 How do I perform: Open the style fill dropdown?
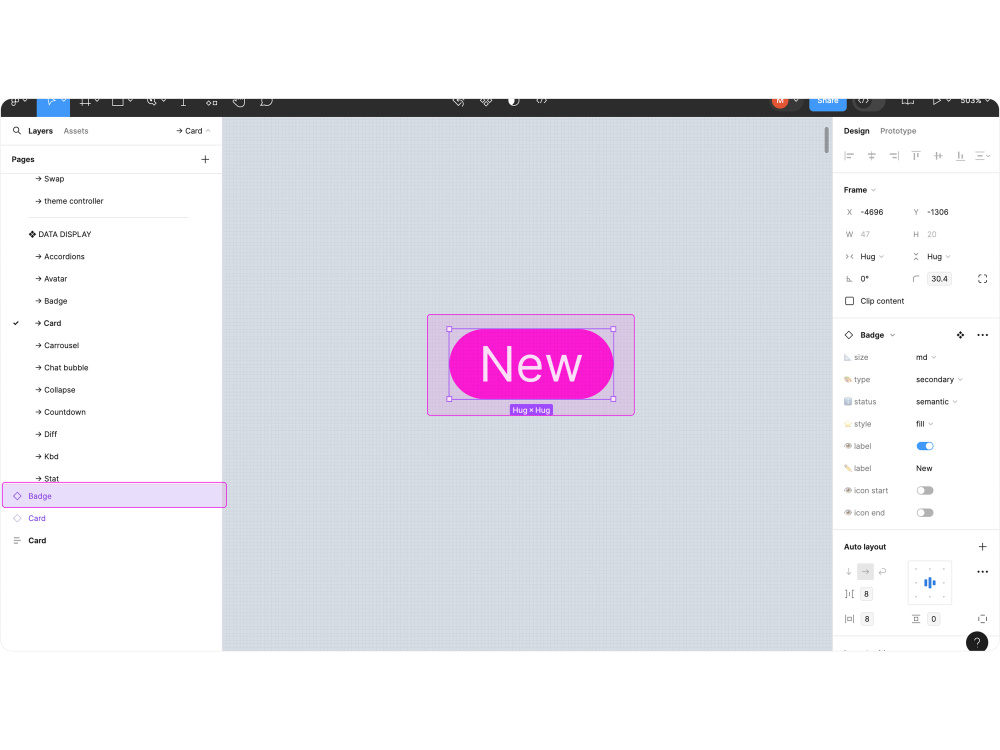(925, 423)
